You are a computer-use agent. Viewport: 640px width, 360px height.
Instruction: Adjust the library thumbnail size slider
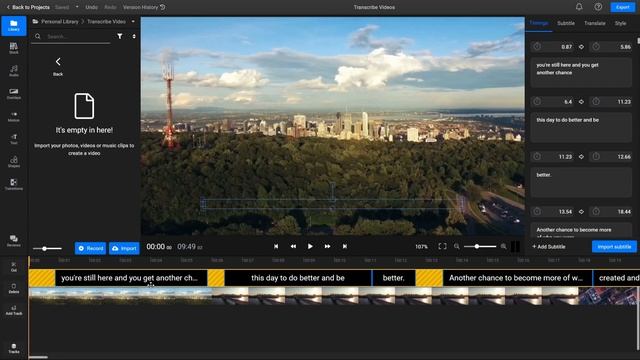click(x=47, y=248)
